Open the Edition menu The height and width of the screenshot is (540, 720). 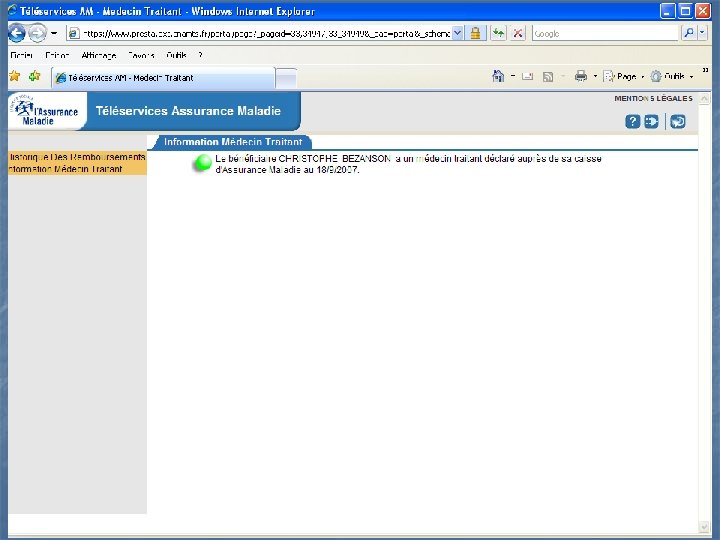coord(57,55)
